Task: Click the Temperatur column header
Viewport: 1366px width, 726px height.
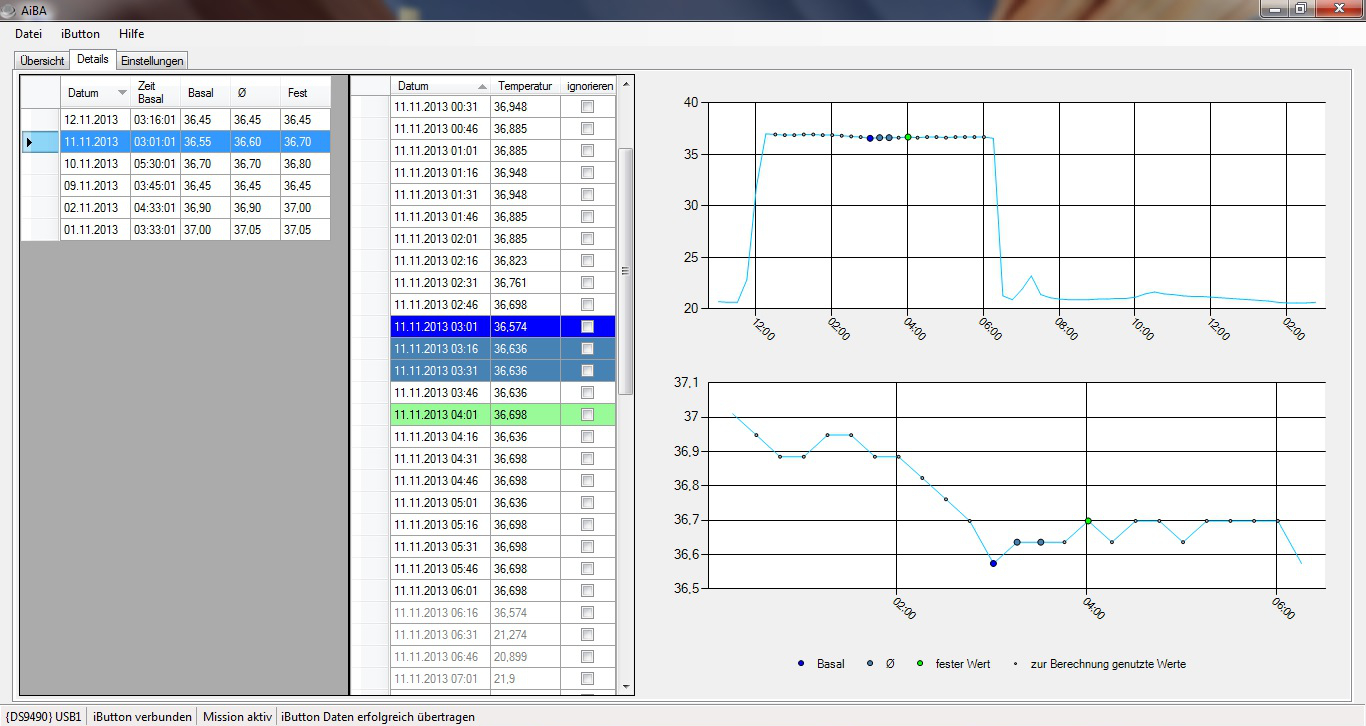Action: tap(525, 86)
